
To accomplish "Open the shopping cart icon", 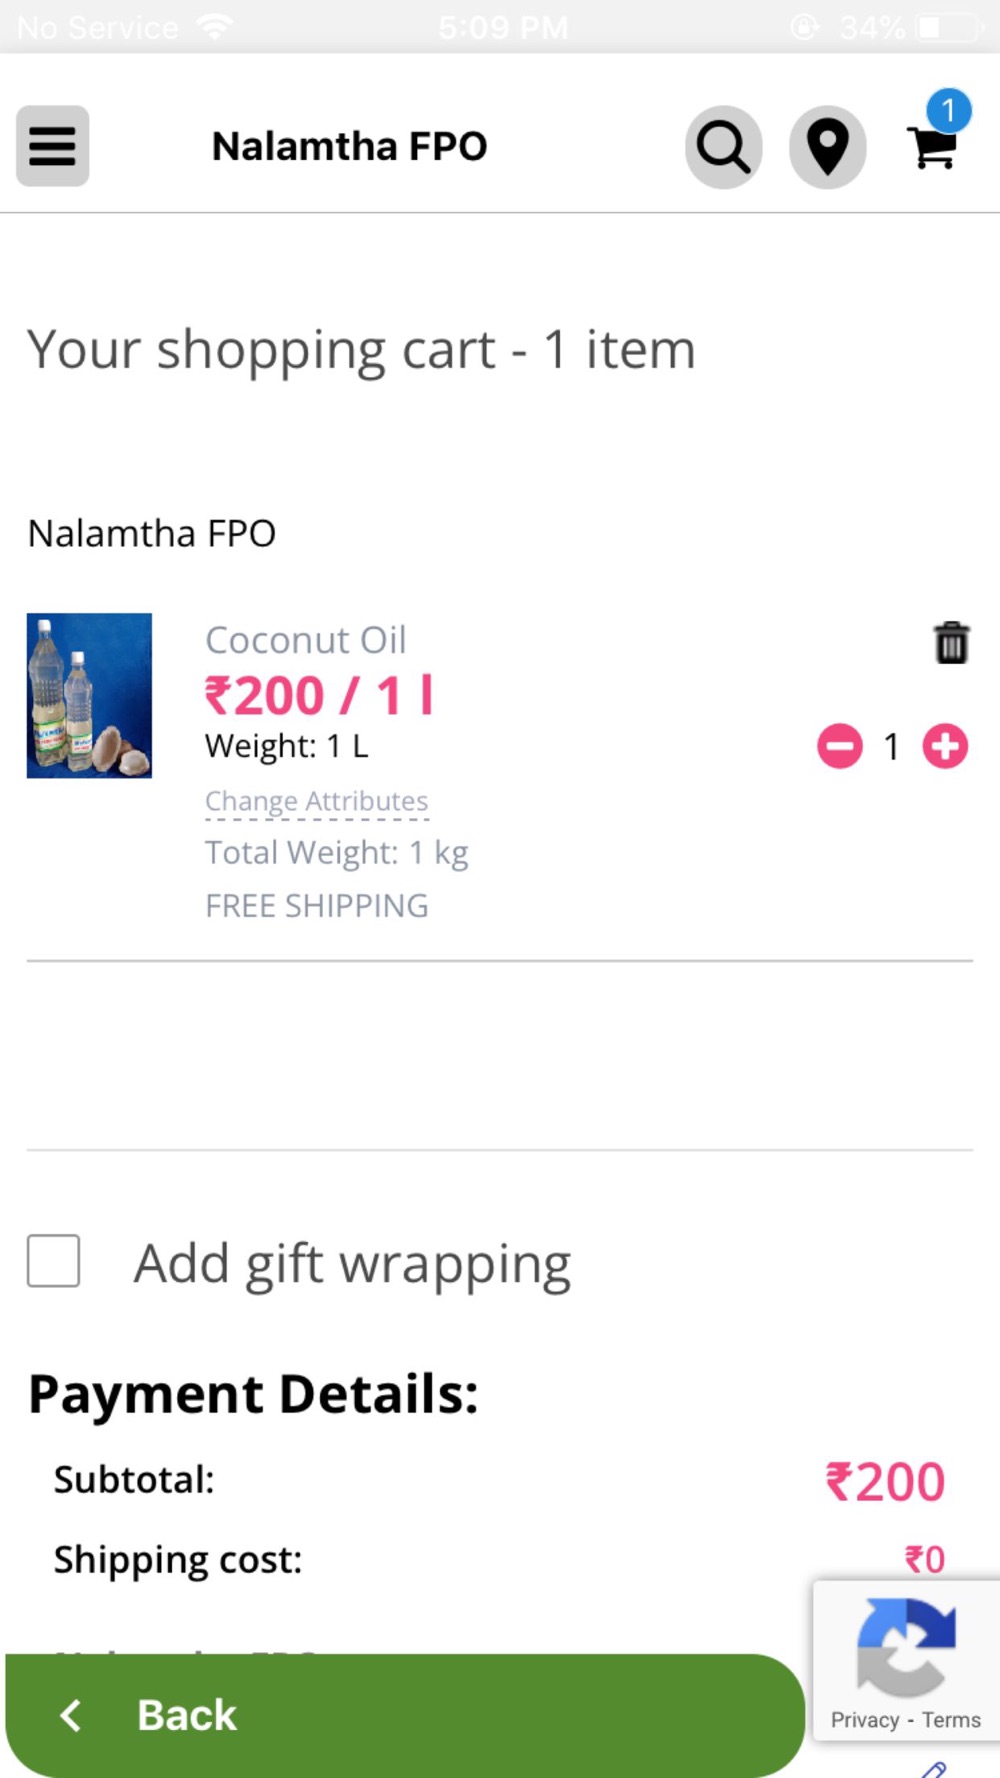I will [x=931, y=150].
